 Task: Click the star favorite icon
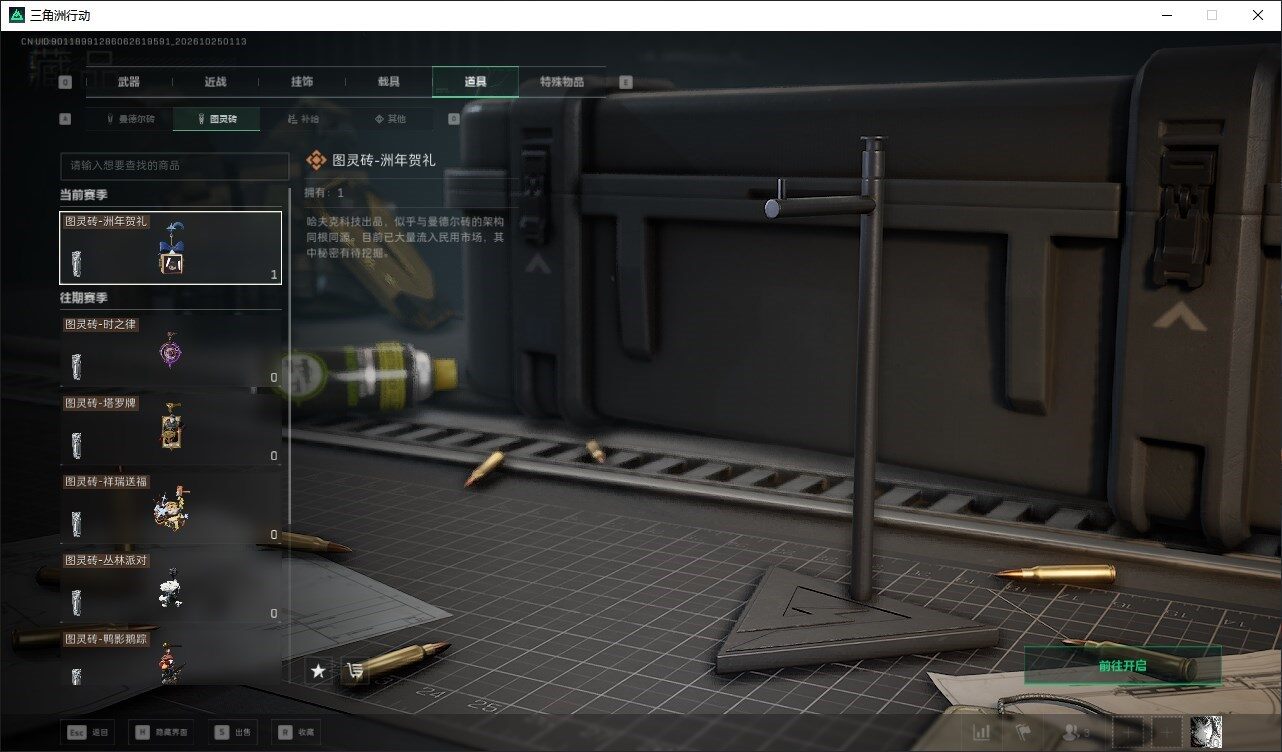[x=318, y=671]
